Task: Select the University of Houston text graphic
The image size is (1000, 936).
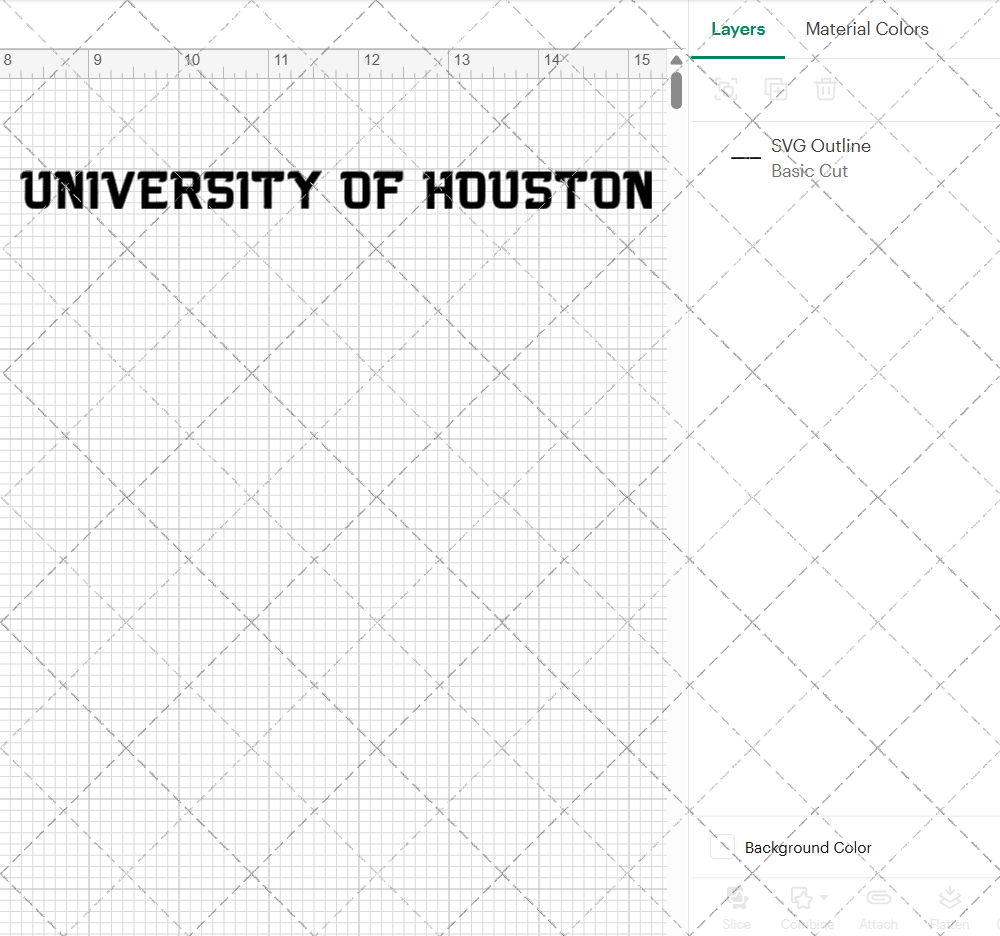Action: click(337, 190)
